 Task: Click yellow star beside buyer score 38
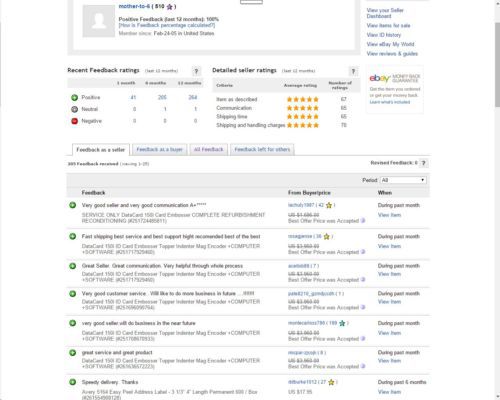pos(327,236)
